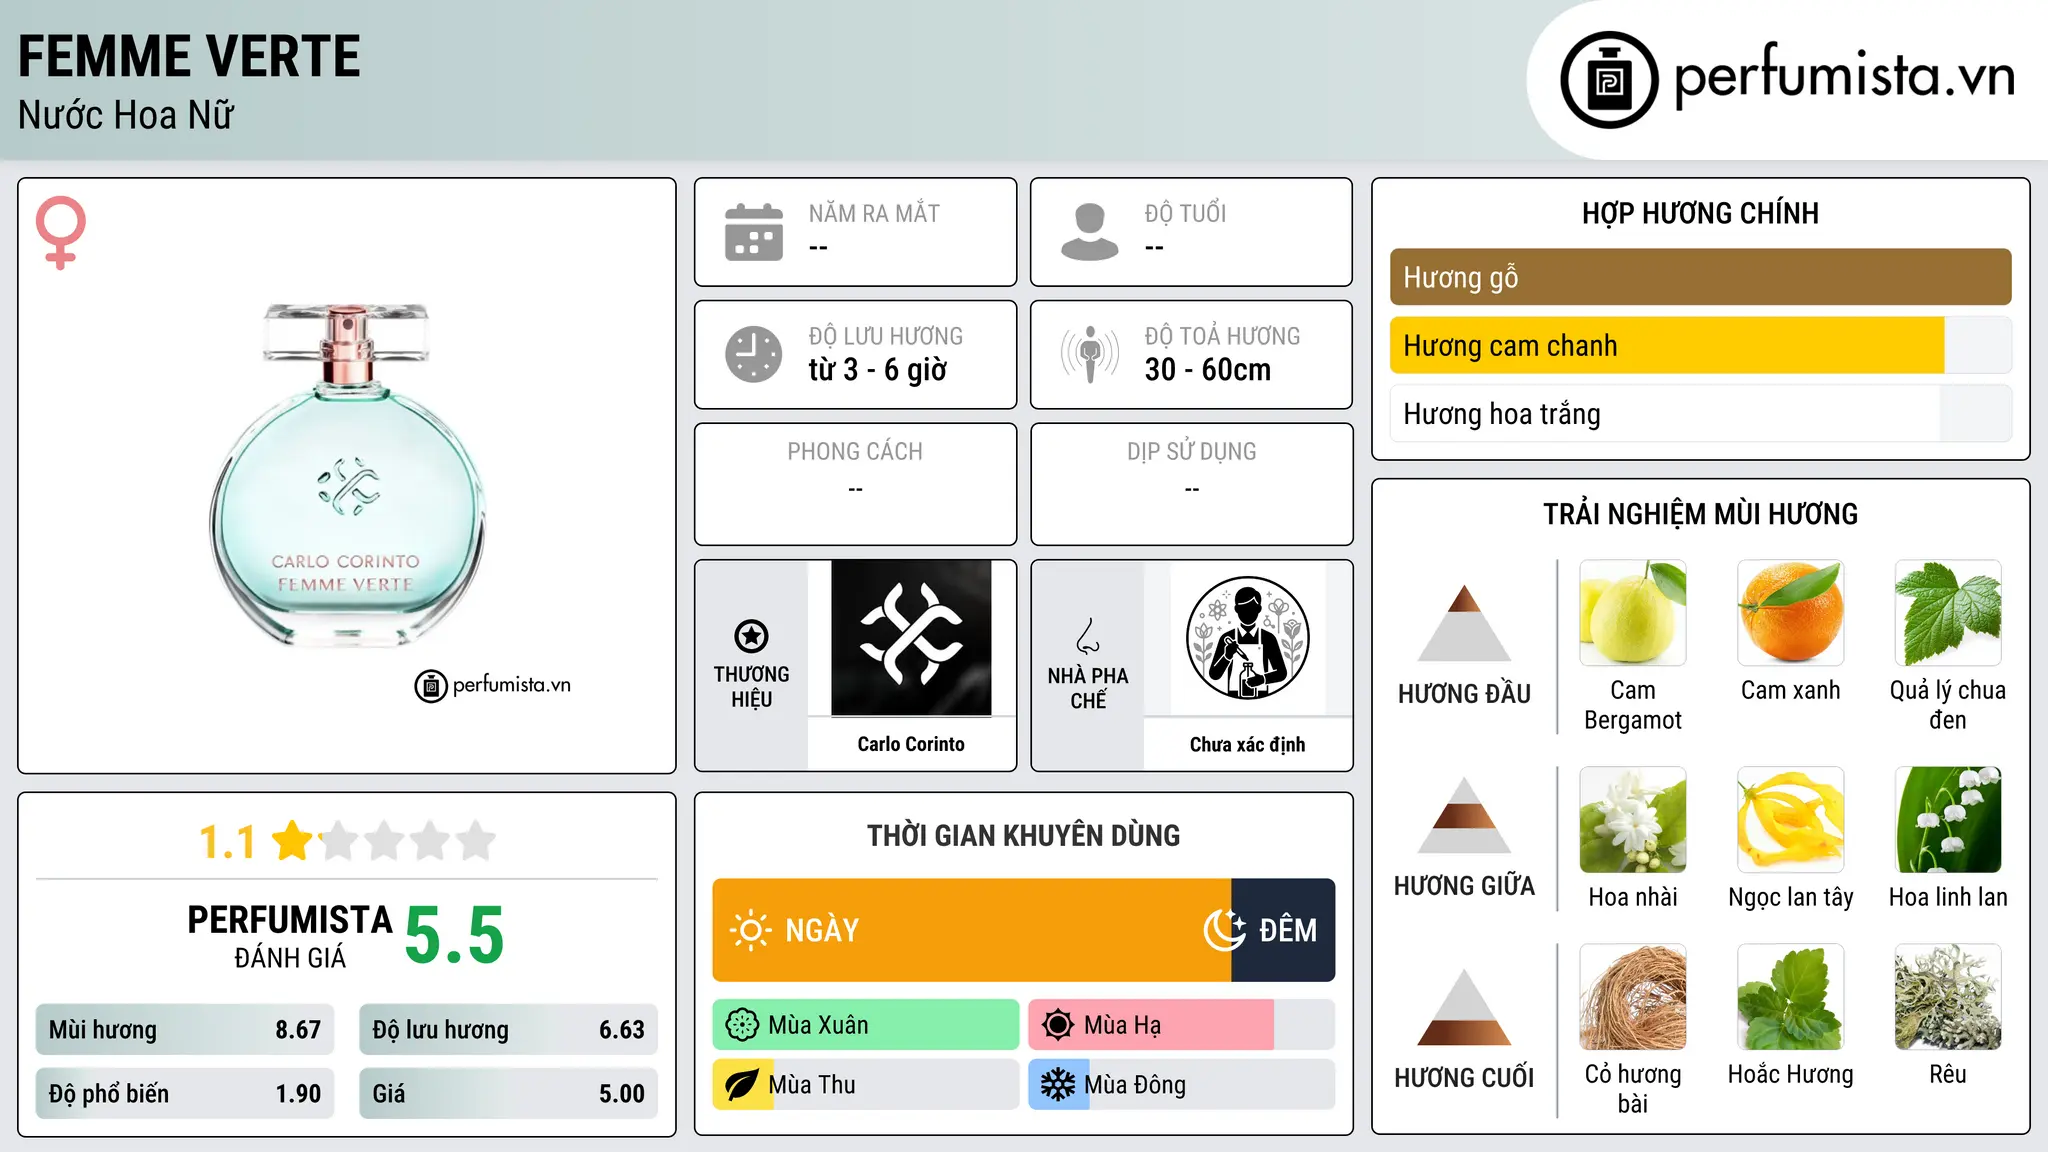Screen dimensions: 2048x1152
Task: Click the Hương cam chanh accord bar
Action: (x=1700, y=345)
